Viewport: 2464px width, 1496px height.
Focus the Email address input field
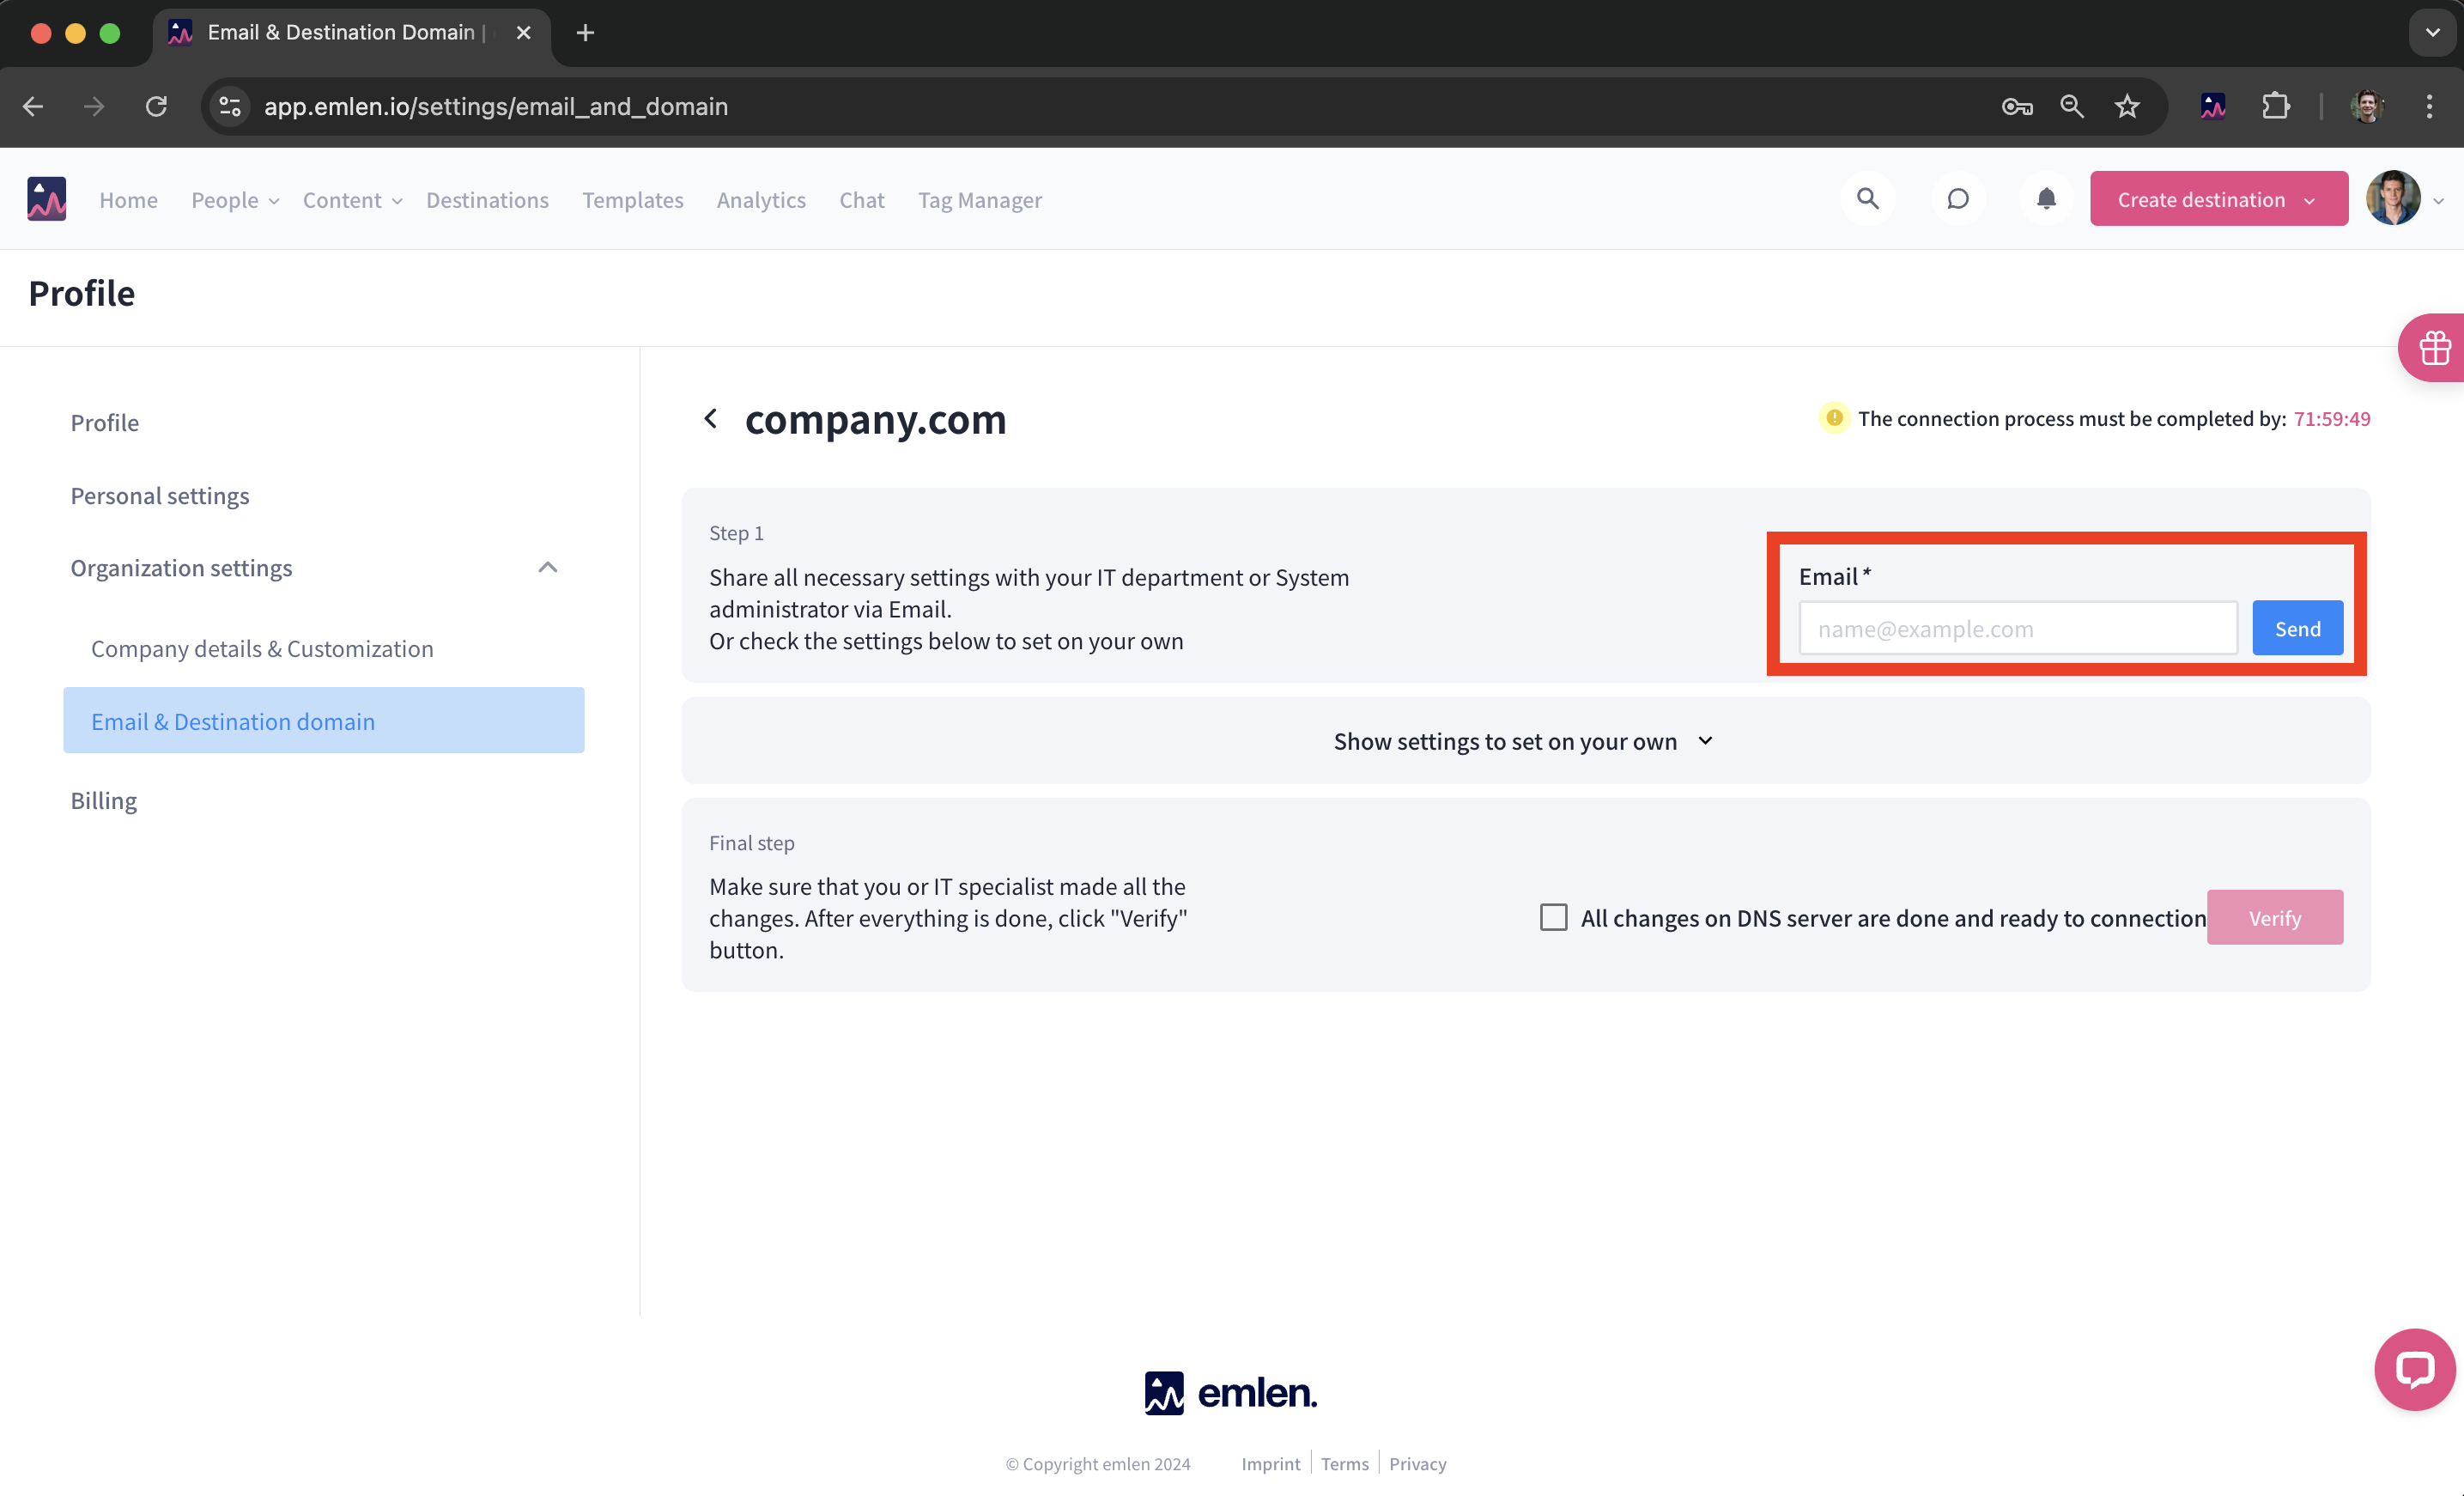(2017, 628)
